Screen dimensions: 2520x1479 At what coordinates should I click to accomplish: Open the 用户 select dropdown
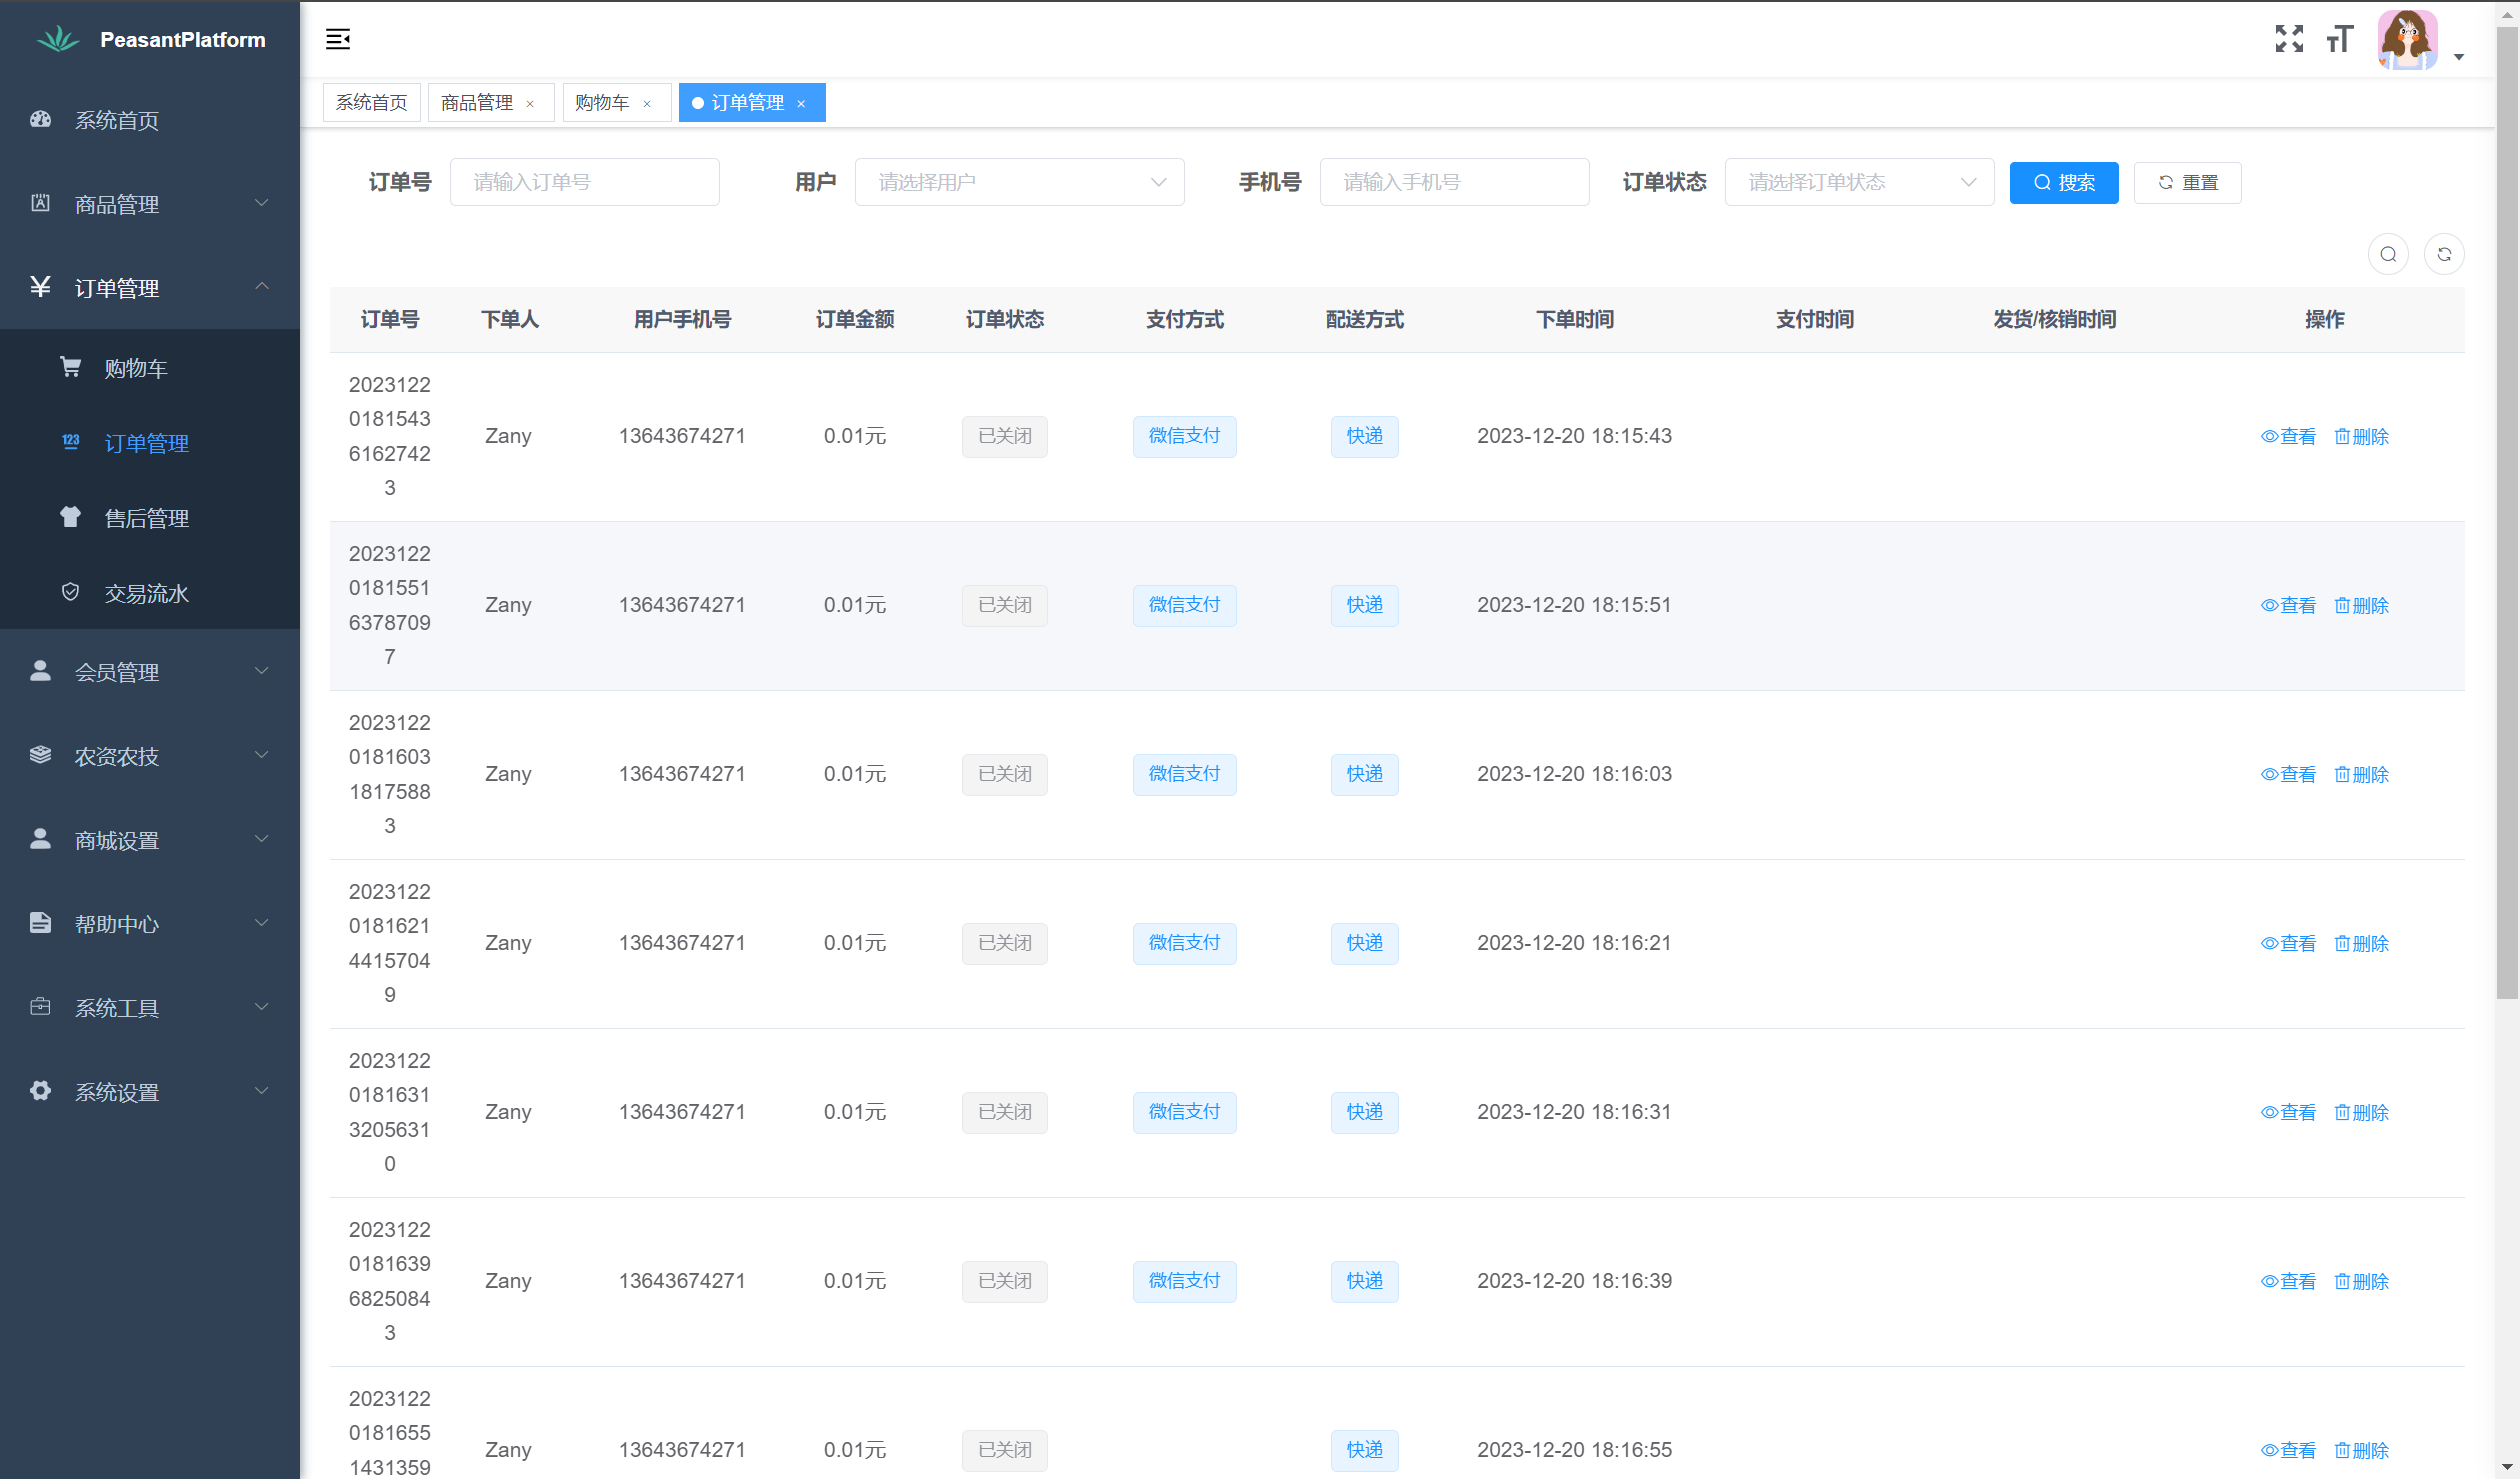[1020, 182]
